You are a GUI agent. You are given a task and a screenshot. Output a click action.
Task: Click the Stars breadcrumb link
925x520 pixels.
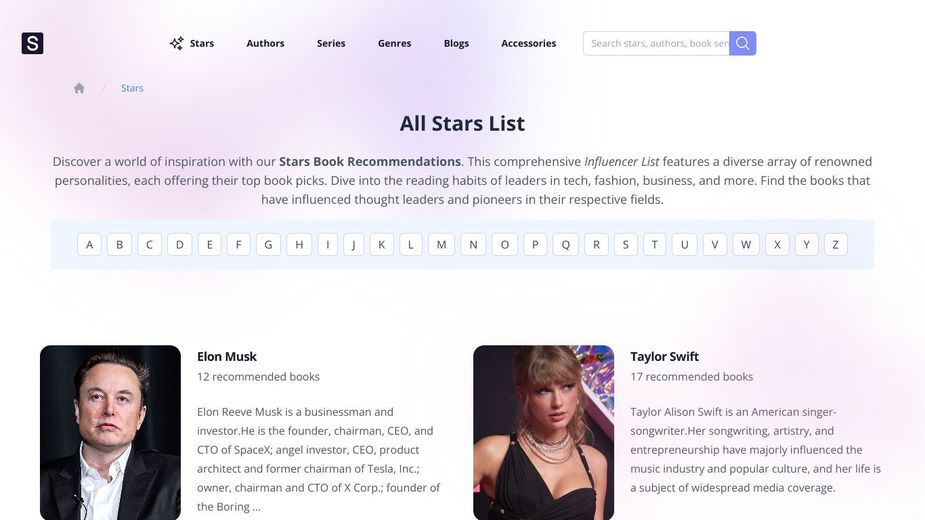[132, 88]
